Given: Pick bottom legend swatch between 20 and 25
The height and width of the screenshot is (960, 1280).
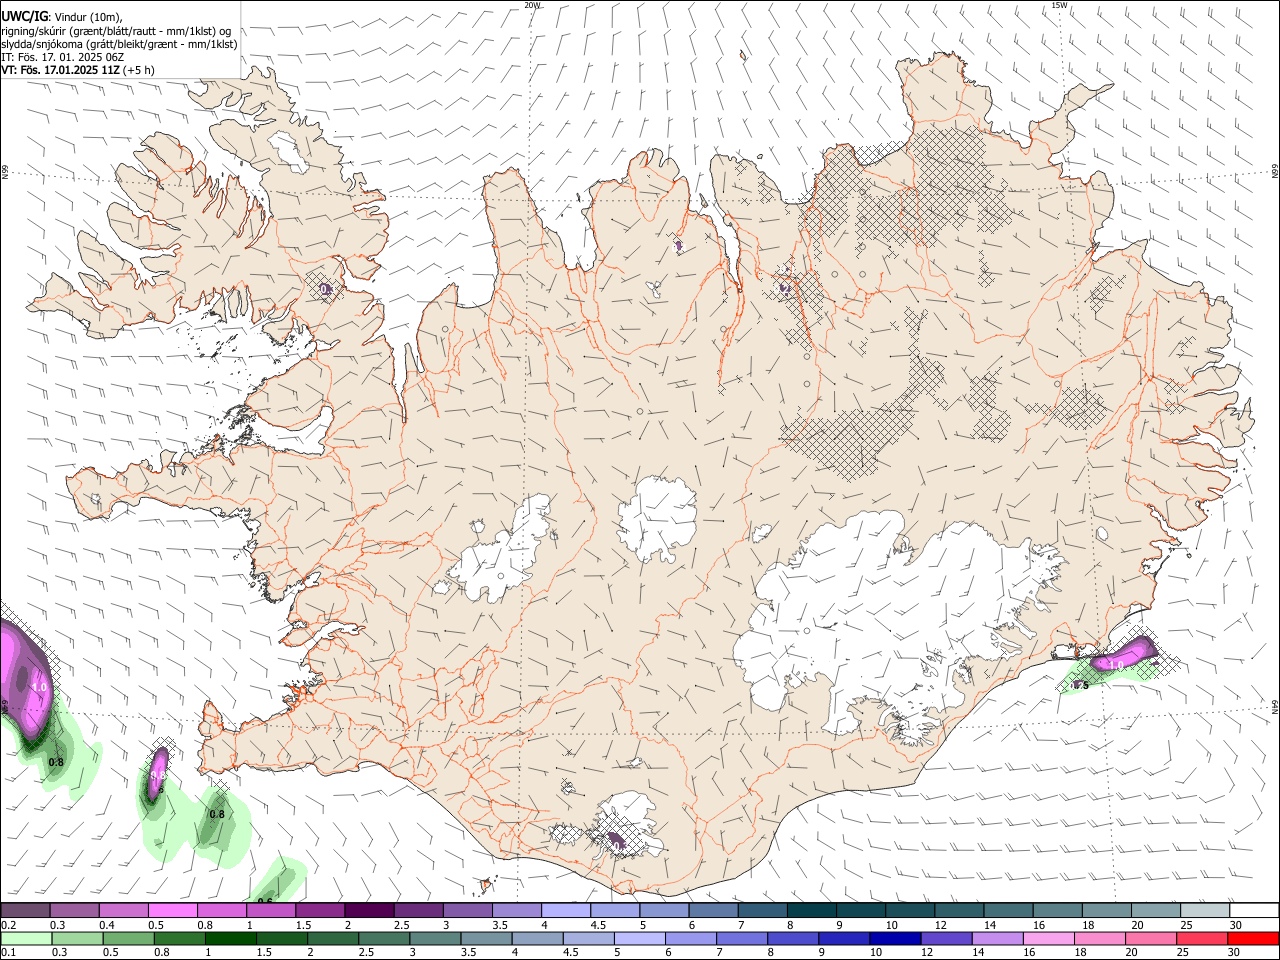Looking at the screenshot, I should (1152, 938).
